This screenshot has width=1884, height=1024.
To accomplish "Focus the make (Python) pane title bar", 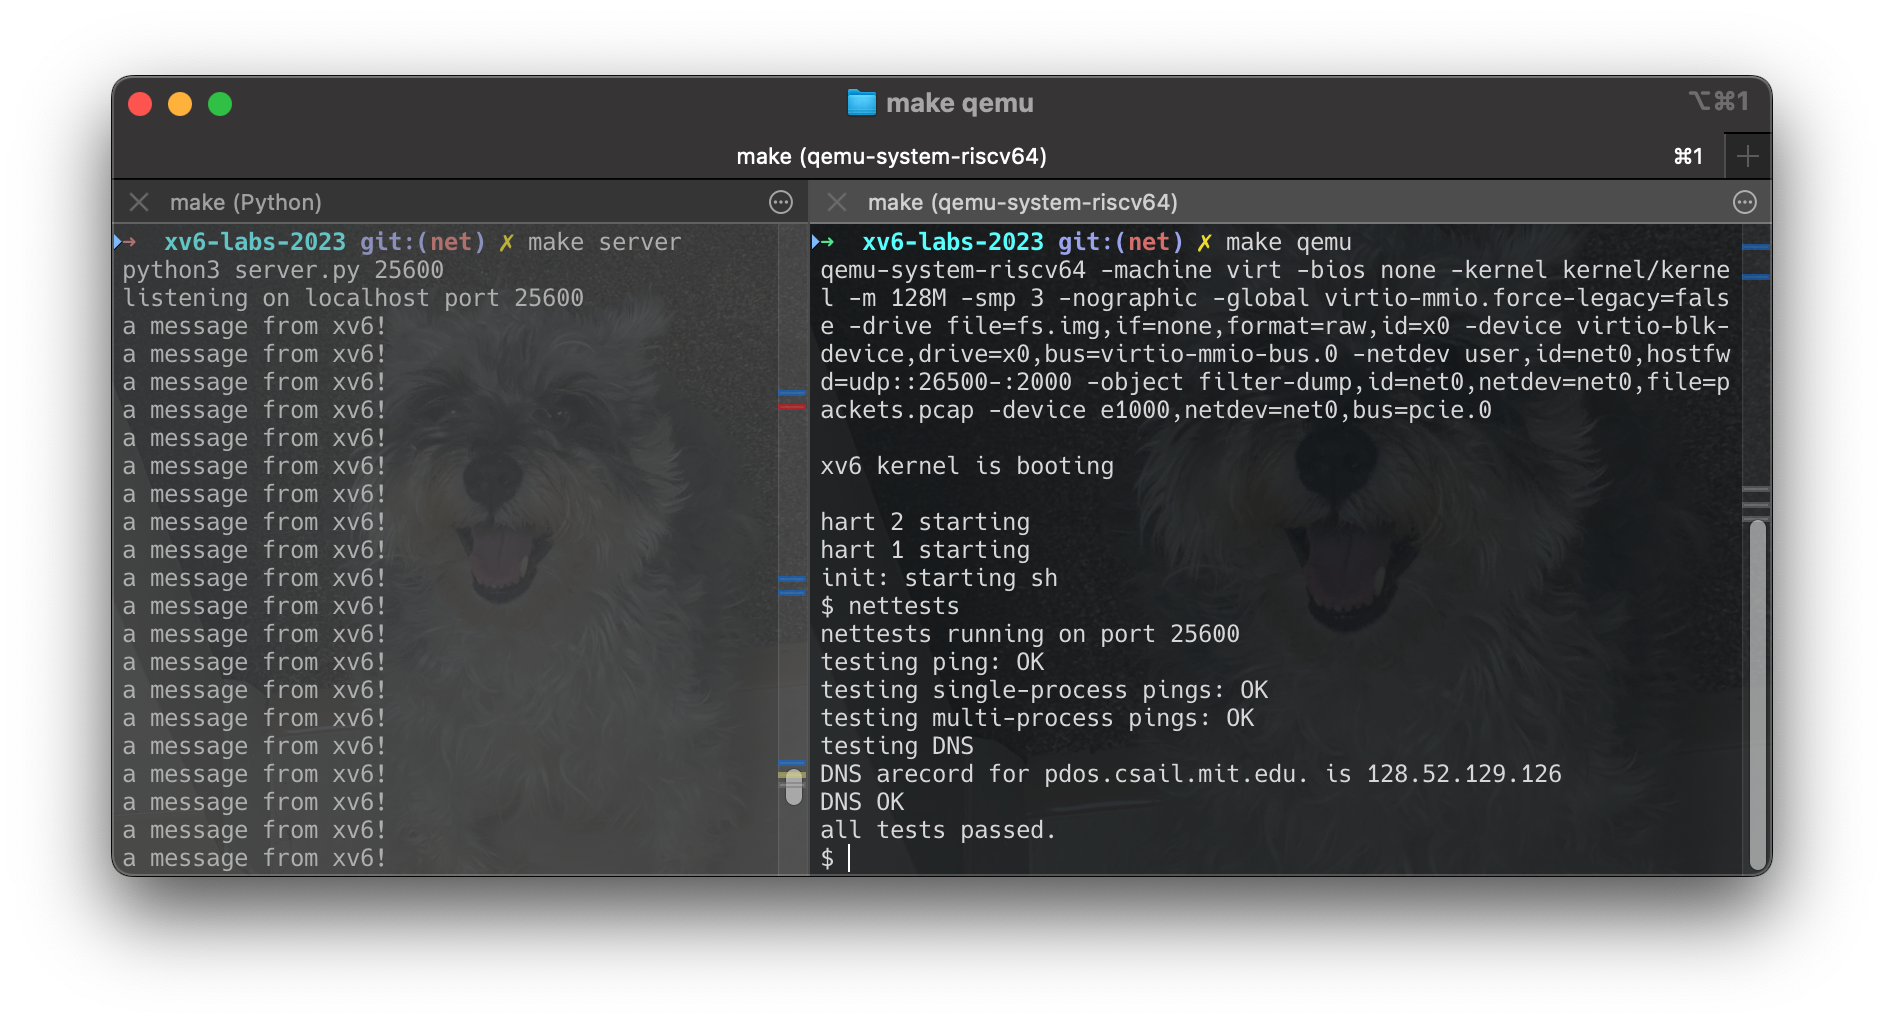I will [x=245, y=202].
